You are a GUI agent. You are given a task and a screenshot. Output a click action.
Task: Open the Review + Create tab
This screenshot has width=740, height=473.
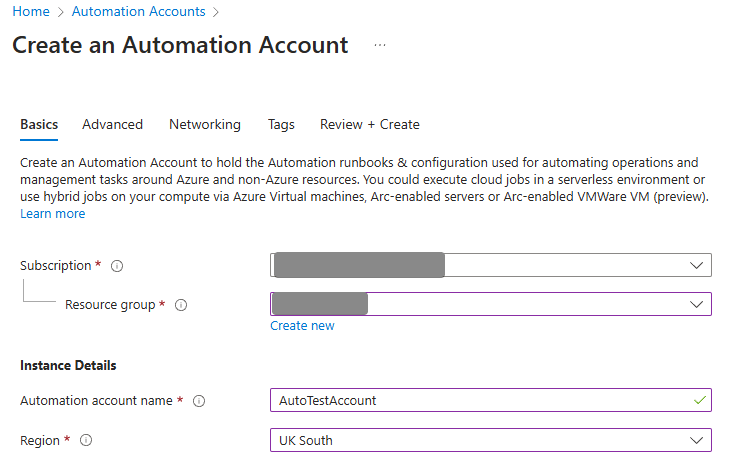tap(369, 125)
